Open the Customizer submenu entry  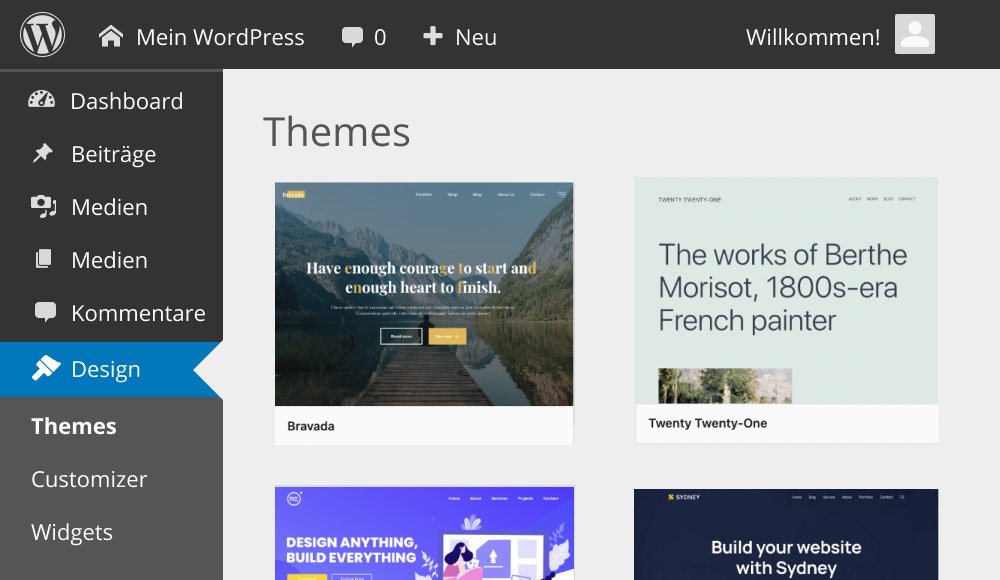tap(89, 479)
